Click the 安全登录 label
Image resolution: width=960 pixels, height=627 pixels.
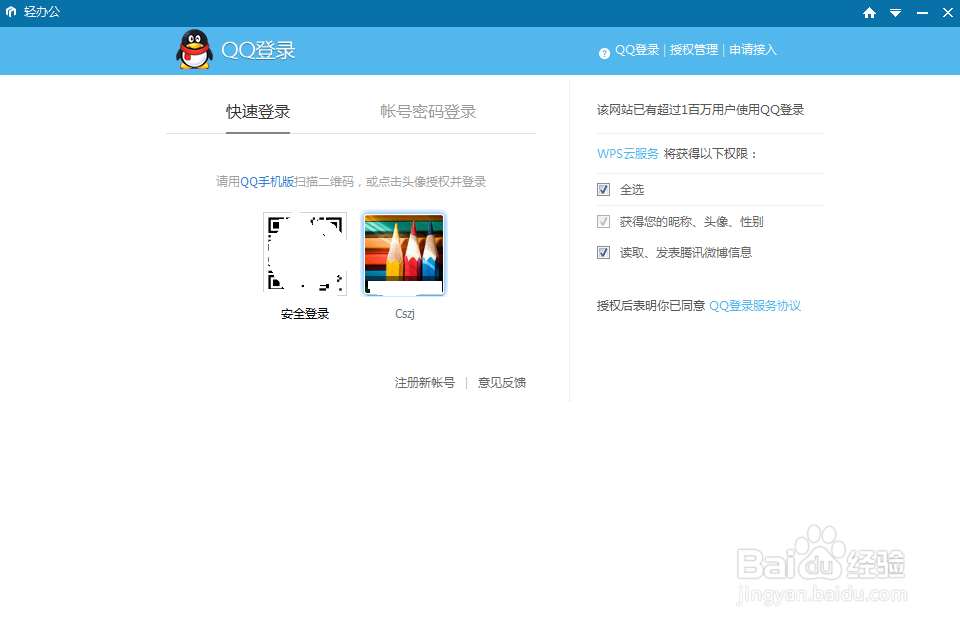pyautogui.click(x=305, y=314)
